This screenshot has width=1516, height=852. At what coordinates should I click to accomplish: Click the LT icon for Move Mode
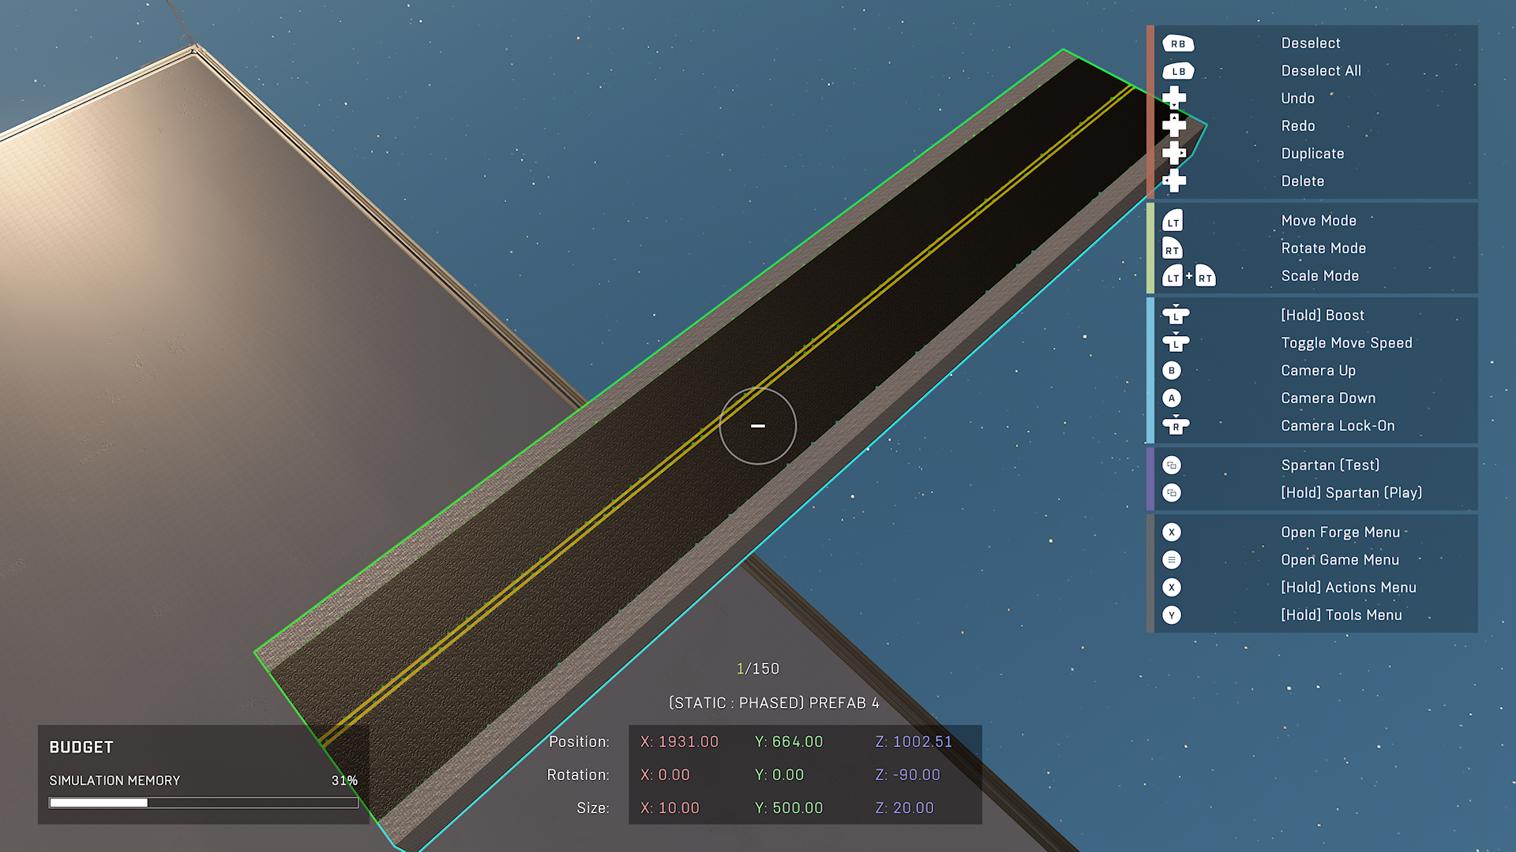pyautogui.click(x=1173, y=221)
